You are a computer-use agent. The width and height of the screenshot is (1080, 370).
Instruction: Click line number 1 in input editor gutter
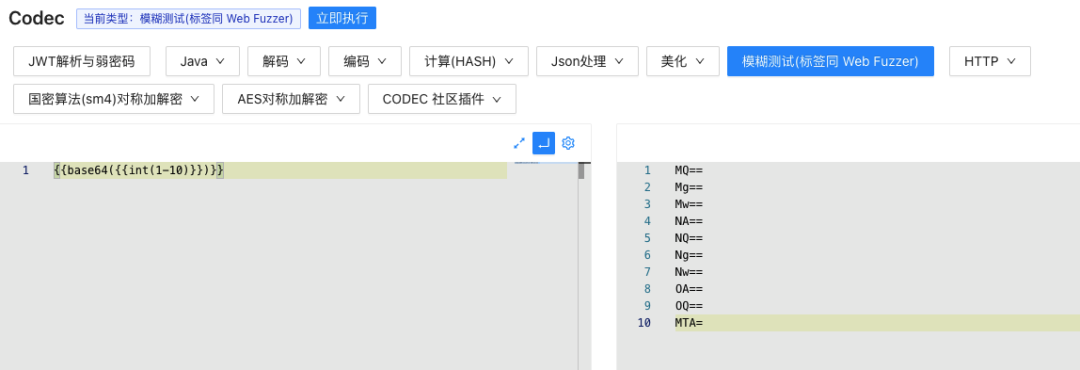pyautogui.click(x=25, y=170)
